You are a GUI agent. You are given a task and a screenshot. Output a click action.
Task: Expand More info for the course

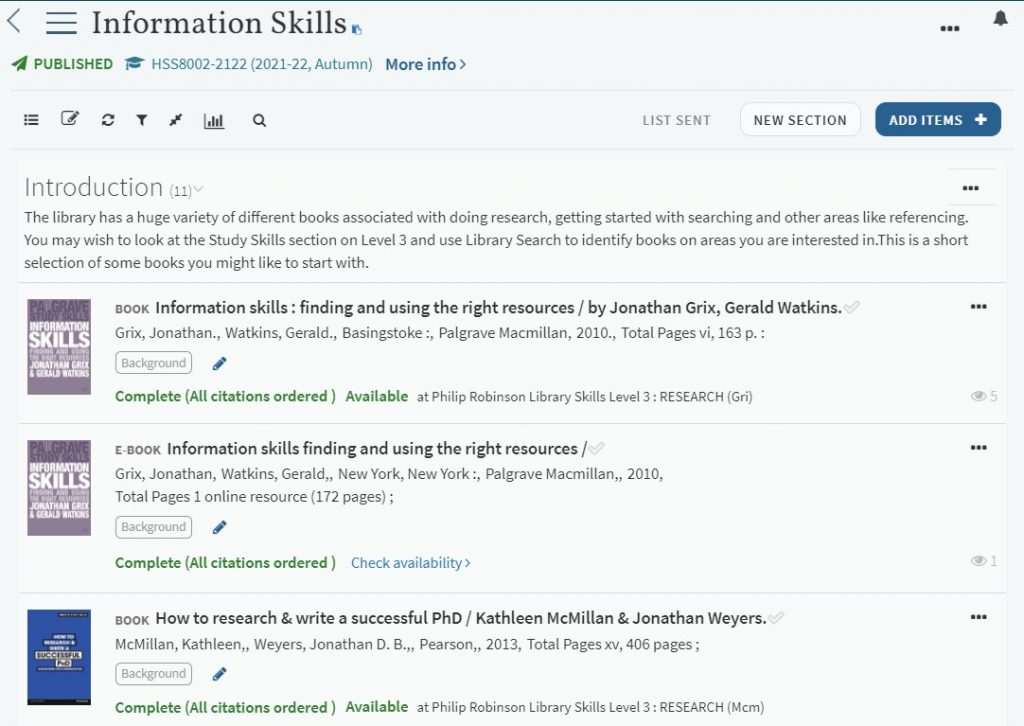[x=425, y=64]
